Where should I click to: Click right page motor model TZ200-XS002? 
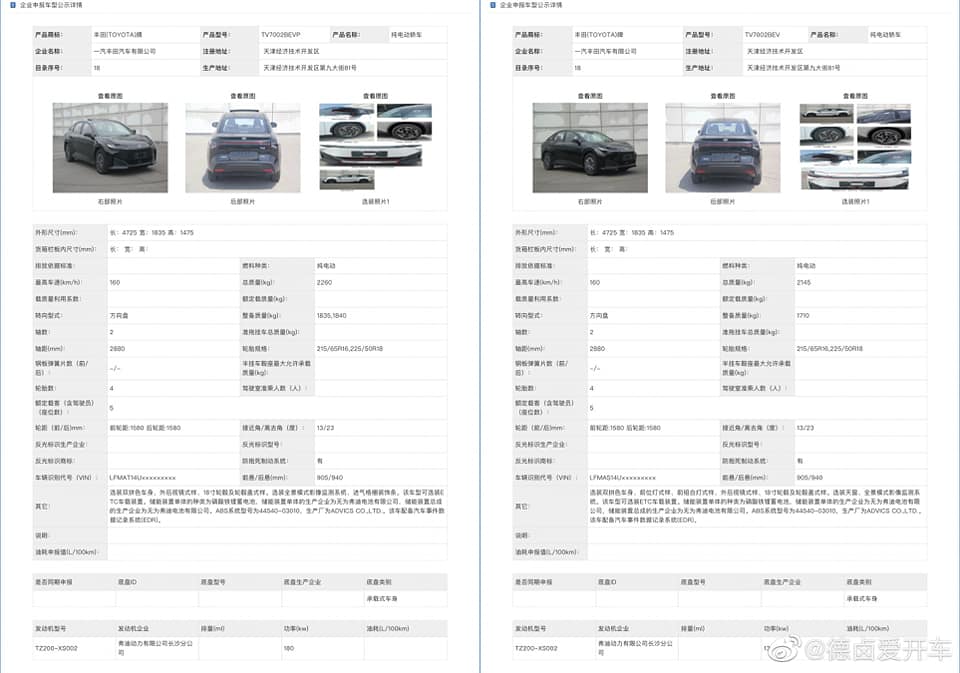coord(536,648)
